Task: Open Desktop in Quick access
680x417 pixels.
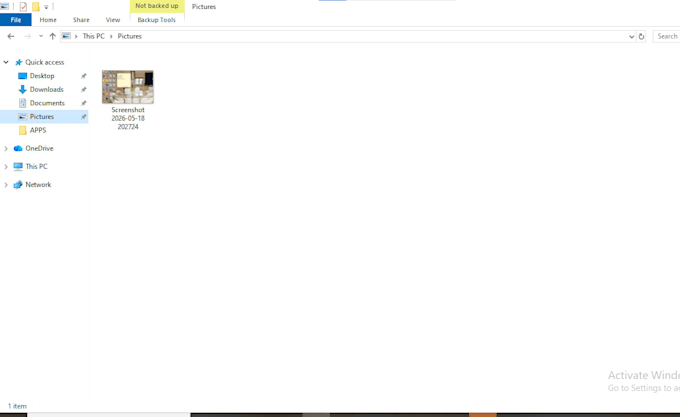Action: click(42, 76)
